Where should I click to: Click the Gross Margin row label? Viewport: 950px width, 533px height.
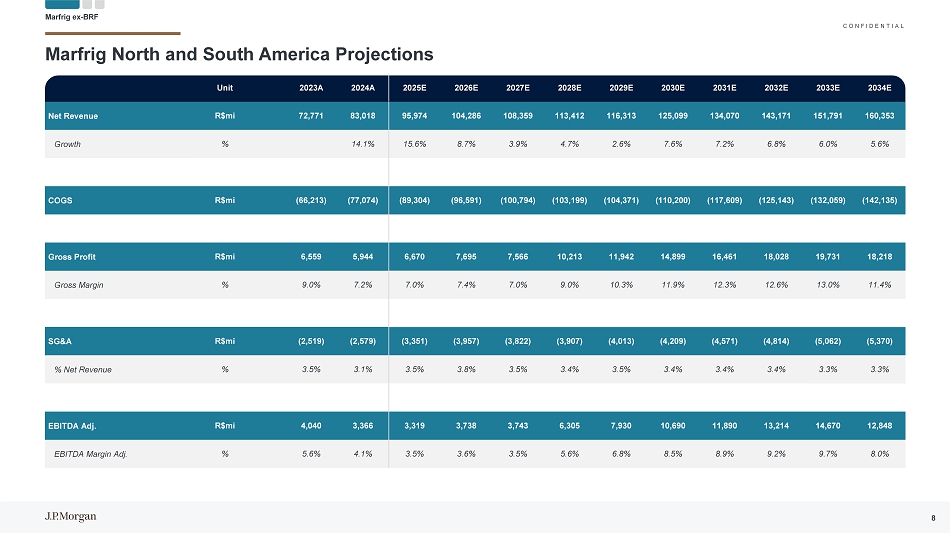pos(79,285)
